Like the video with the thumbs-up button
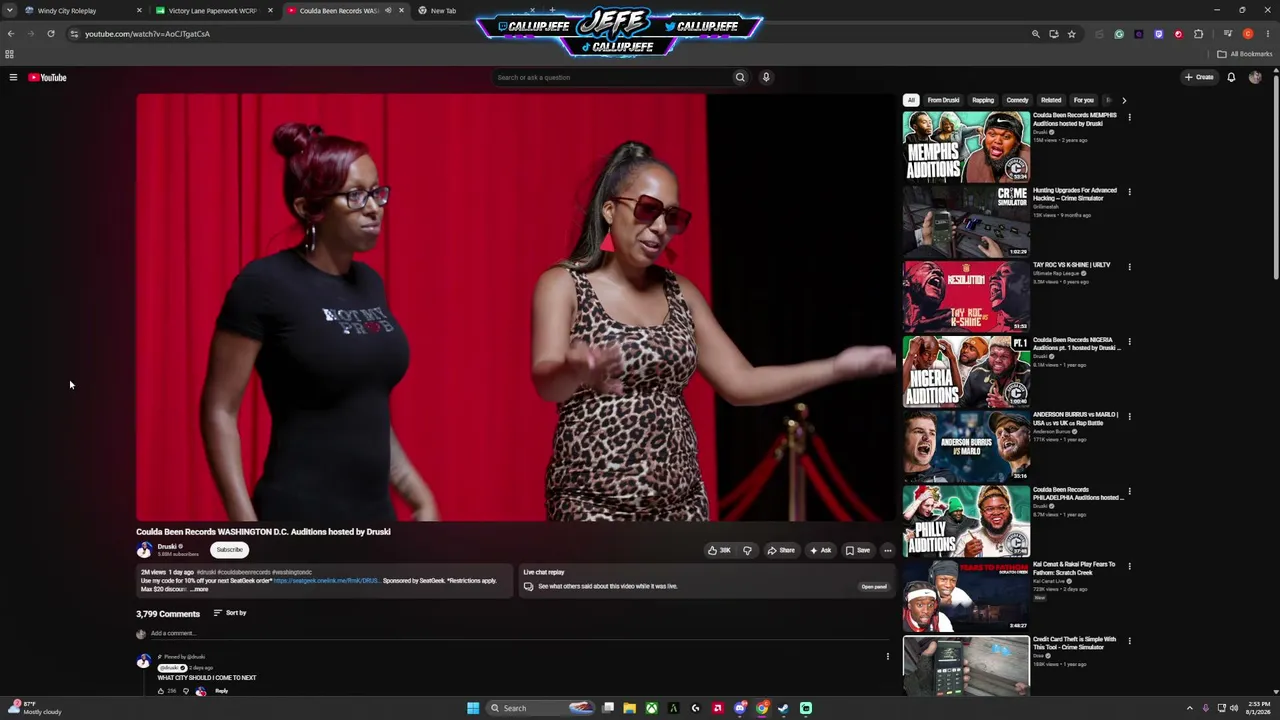The width and height of the screenshot is (1280, 720). (x=720, y=550)
